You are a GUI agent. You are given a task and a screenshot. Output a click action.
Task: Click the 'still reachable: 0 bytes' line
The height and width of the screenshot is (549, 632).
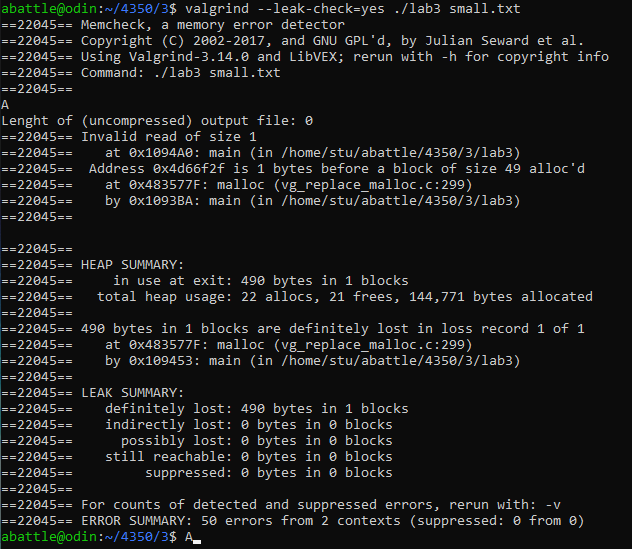[249, 456]
